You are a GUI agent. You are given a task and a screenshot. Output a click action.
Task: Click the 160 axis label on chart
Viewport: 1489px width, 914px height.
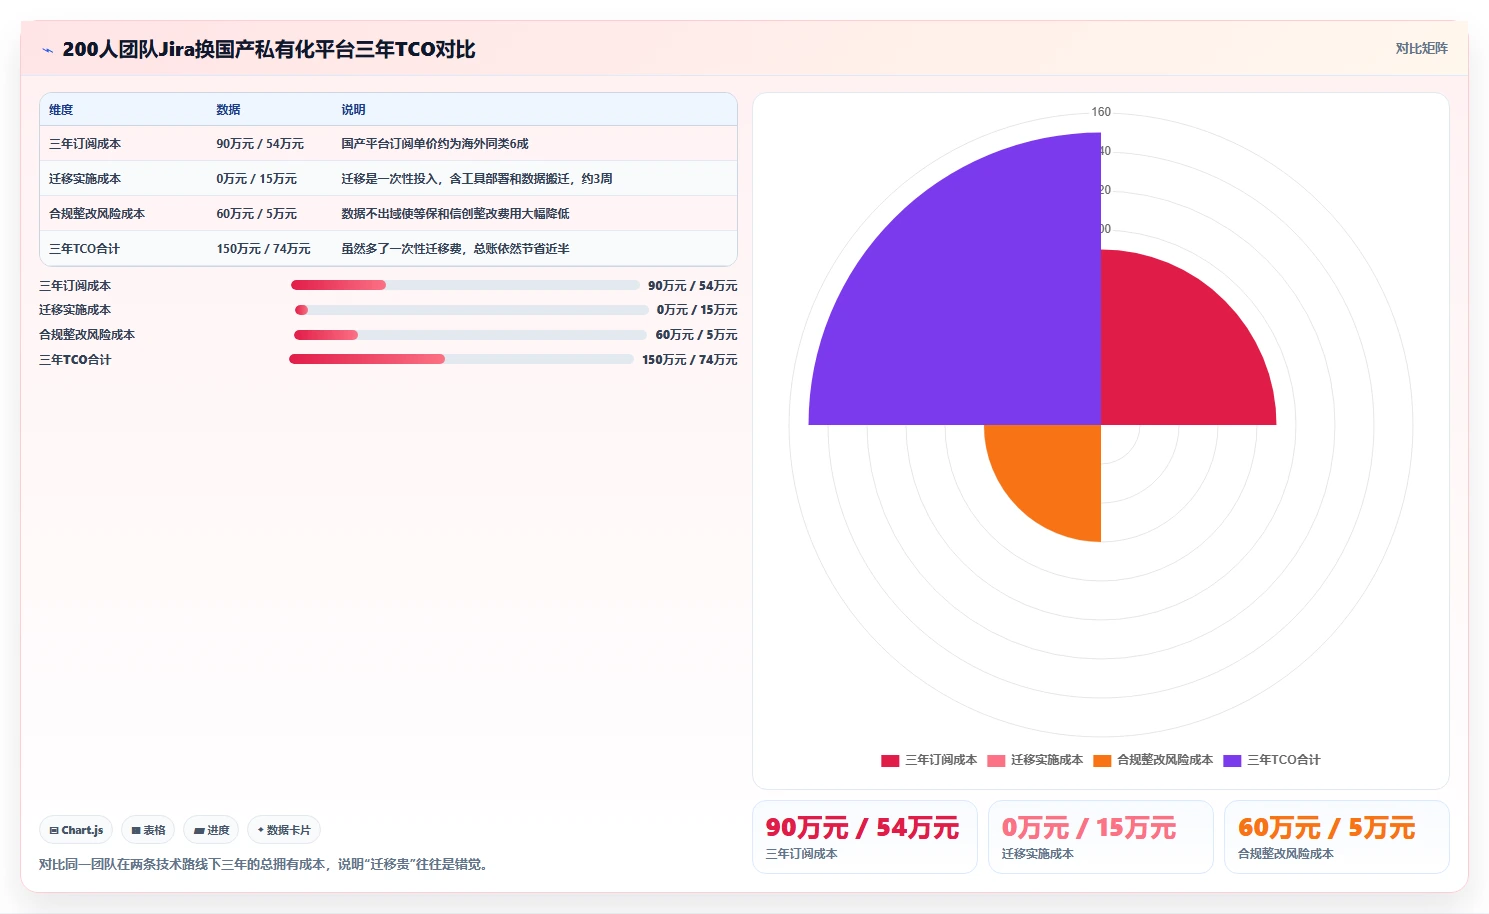1101,112
